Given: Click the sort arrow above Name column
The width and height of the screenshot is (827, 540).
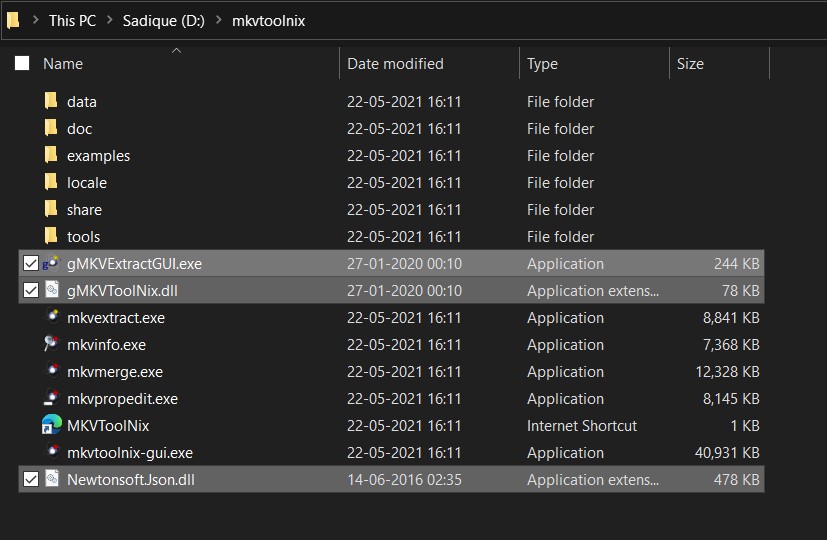Looking at the screenshot, I should point(177,51).
